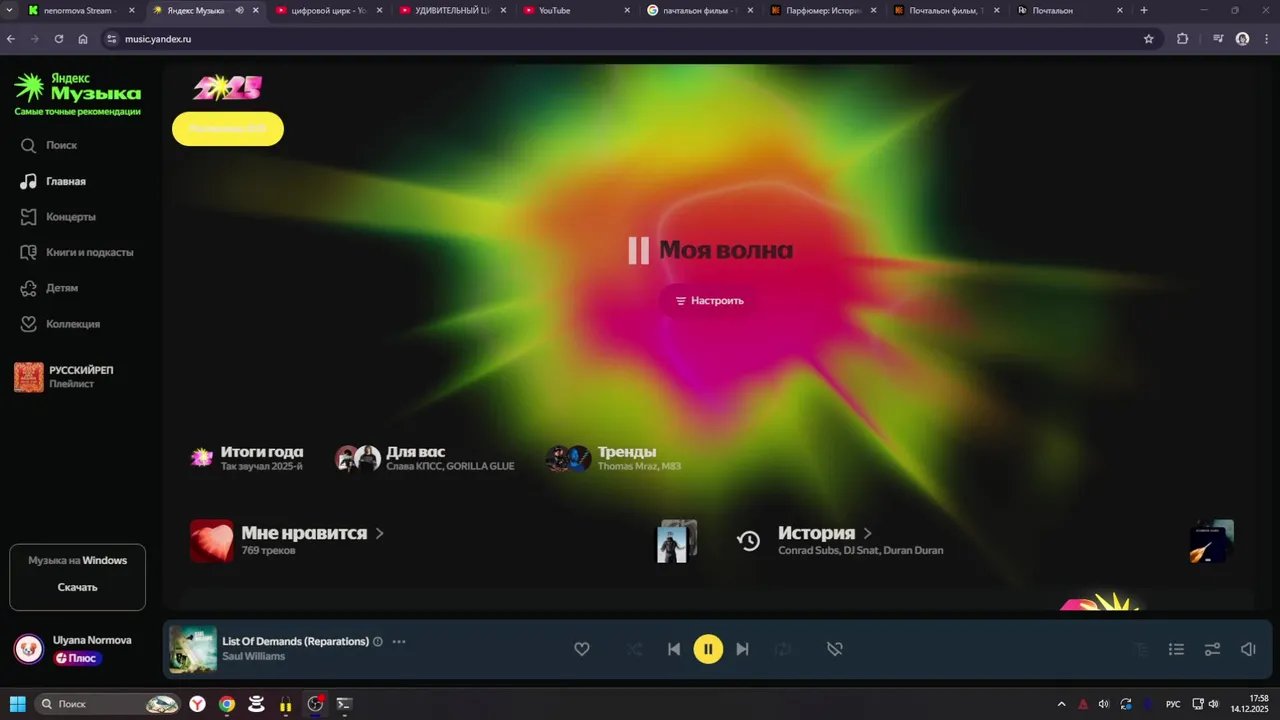Open Итоги года card
Viewport: 1280px width, 720px height.
[247, 458]
